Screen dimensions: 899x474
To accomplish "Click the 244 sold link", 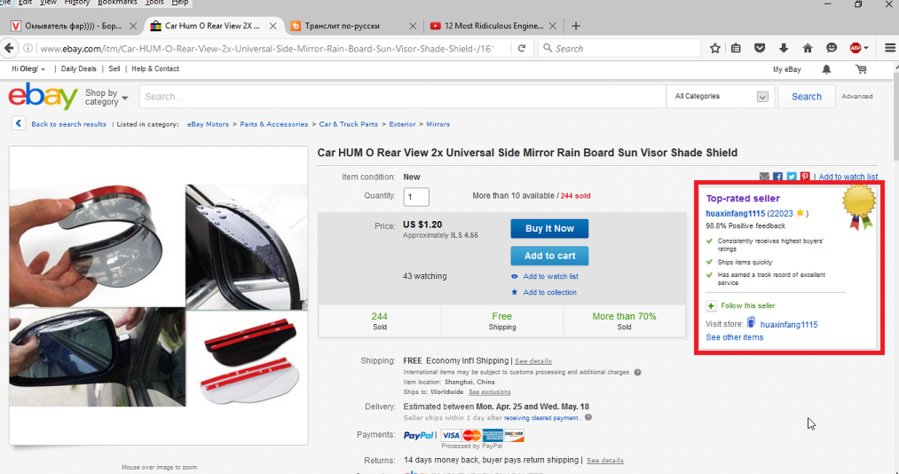I will 575,195.
